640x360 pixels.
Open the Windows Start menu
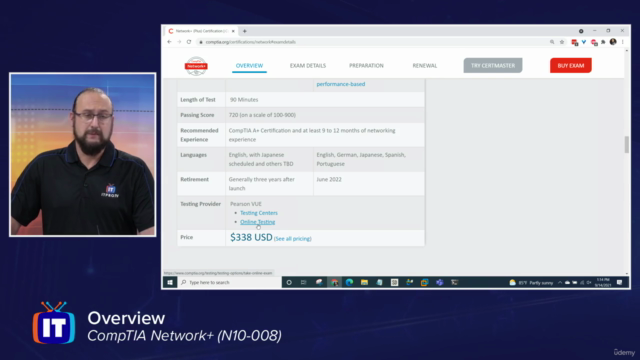(x=170, y=282)
